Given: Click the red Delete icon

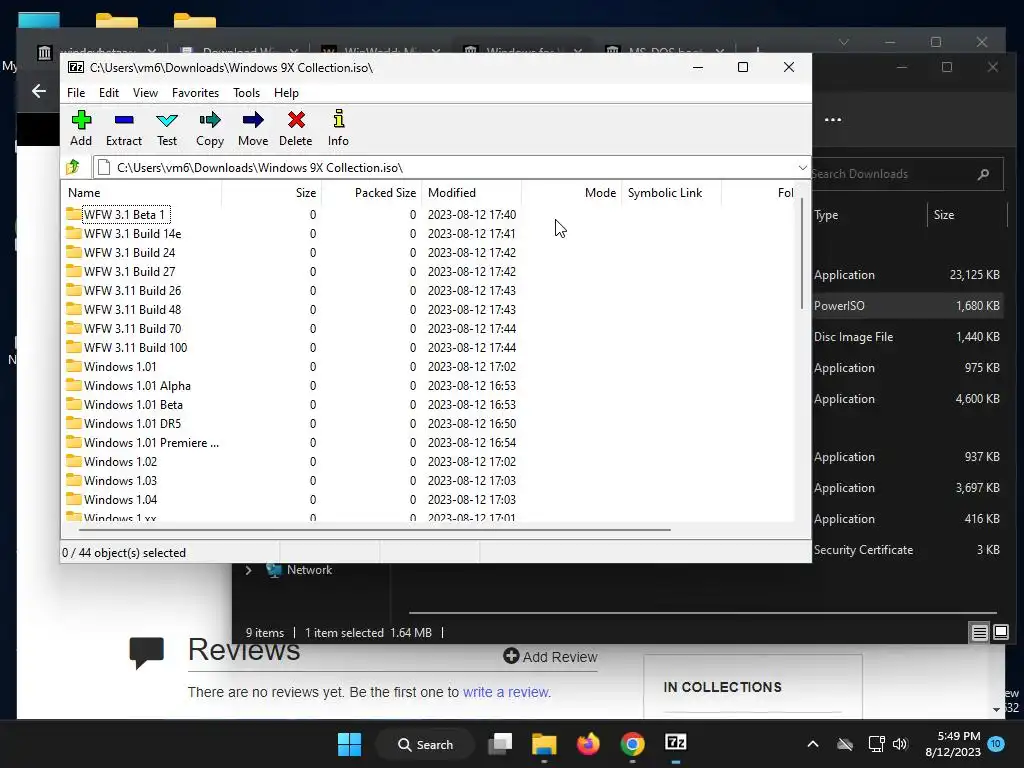Looking at the screenshot, I should coord(296,128).
